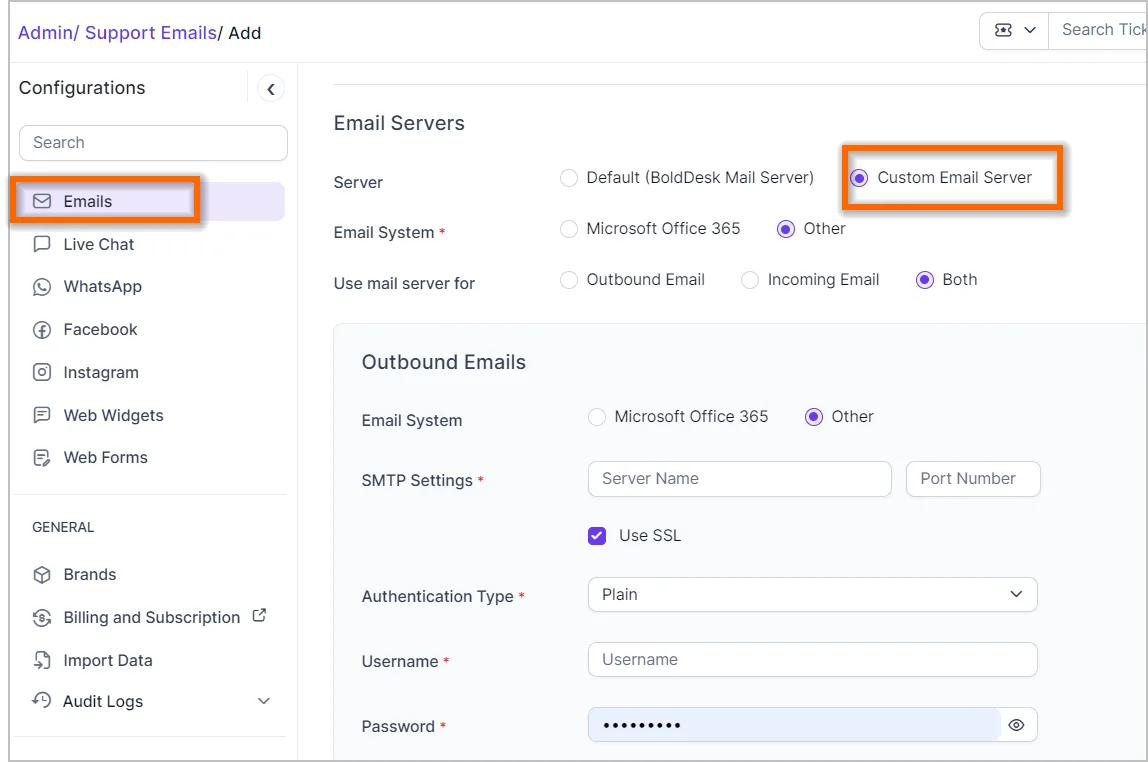
Task: Collapse the Configurations sidebar panel
Action: point(270,89)
